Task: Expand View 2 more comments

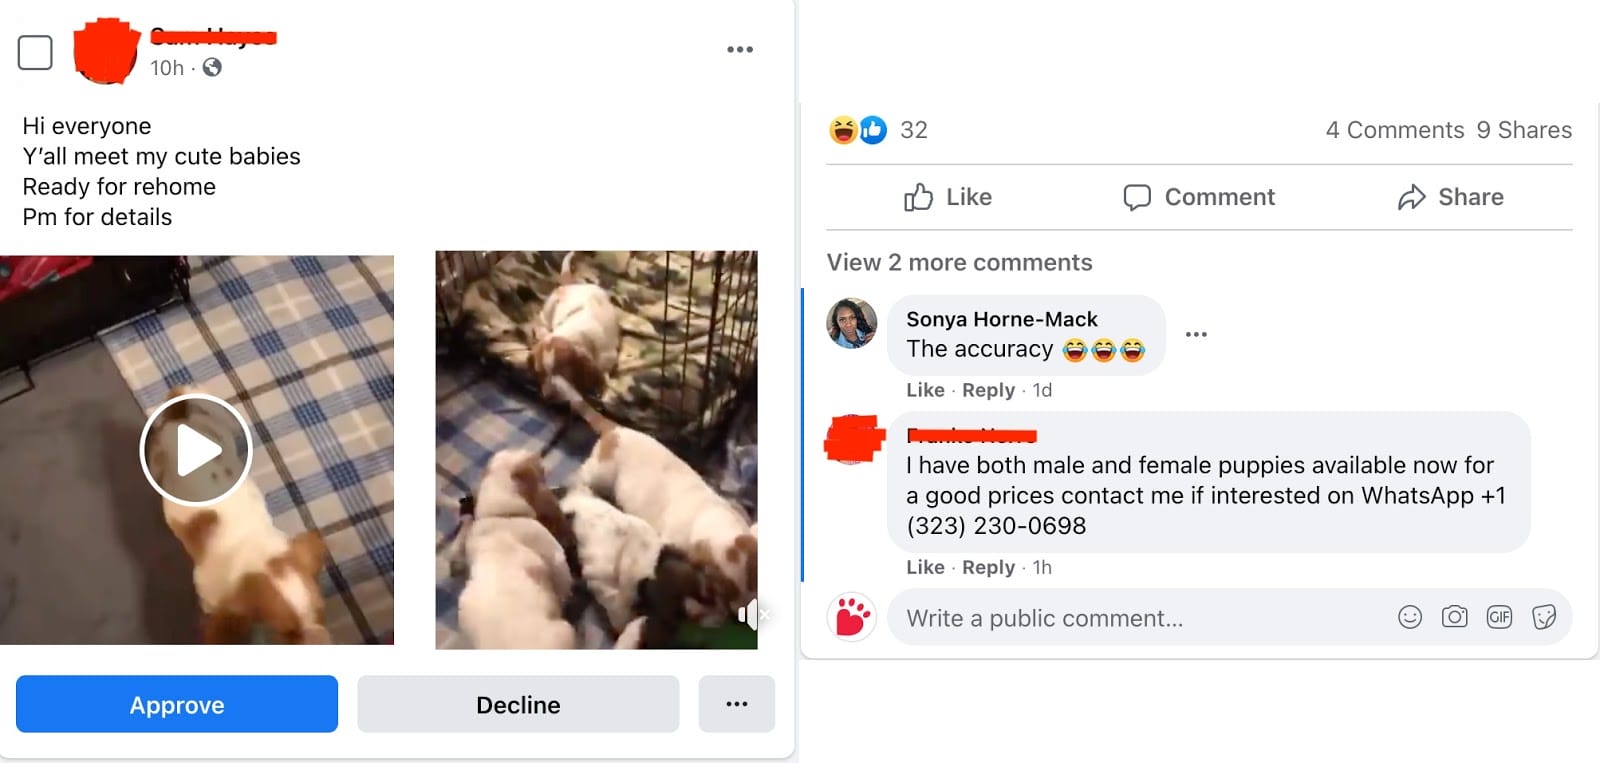Action: click(x=959, y=262)
